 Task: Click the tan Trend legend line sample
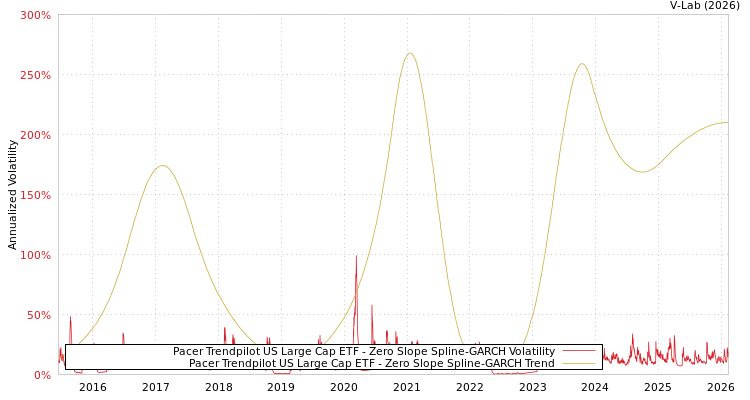579,363
